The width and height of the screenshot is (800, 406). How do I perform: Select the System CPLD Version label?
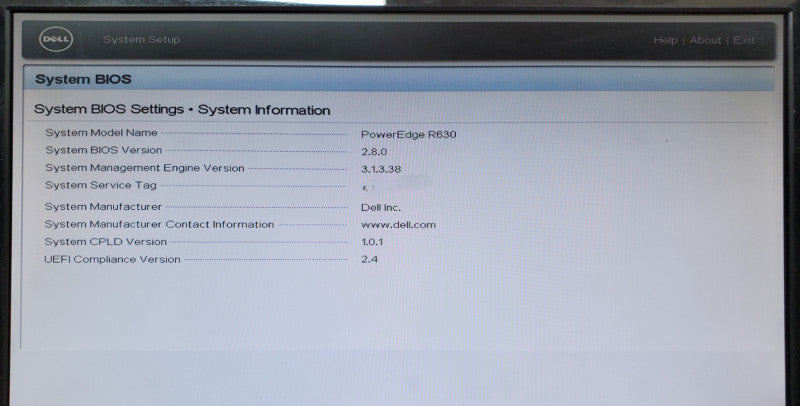point(106,242)
